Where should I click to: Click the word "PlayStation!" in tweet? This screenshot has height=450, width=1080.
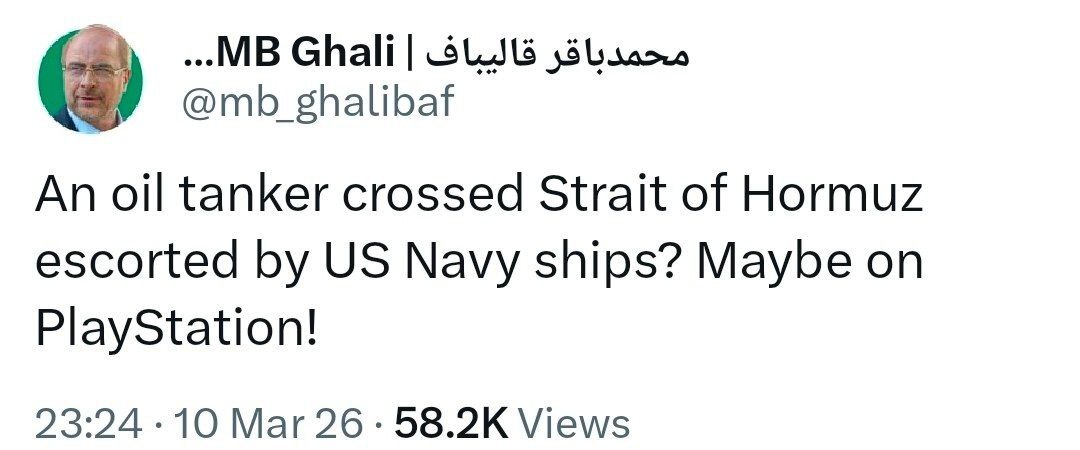(x=175, y=328)
